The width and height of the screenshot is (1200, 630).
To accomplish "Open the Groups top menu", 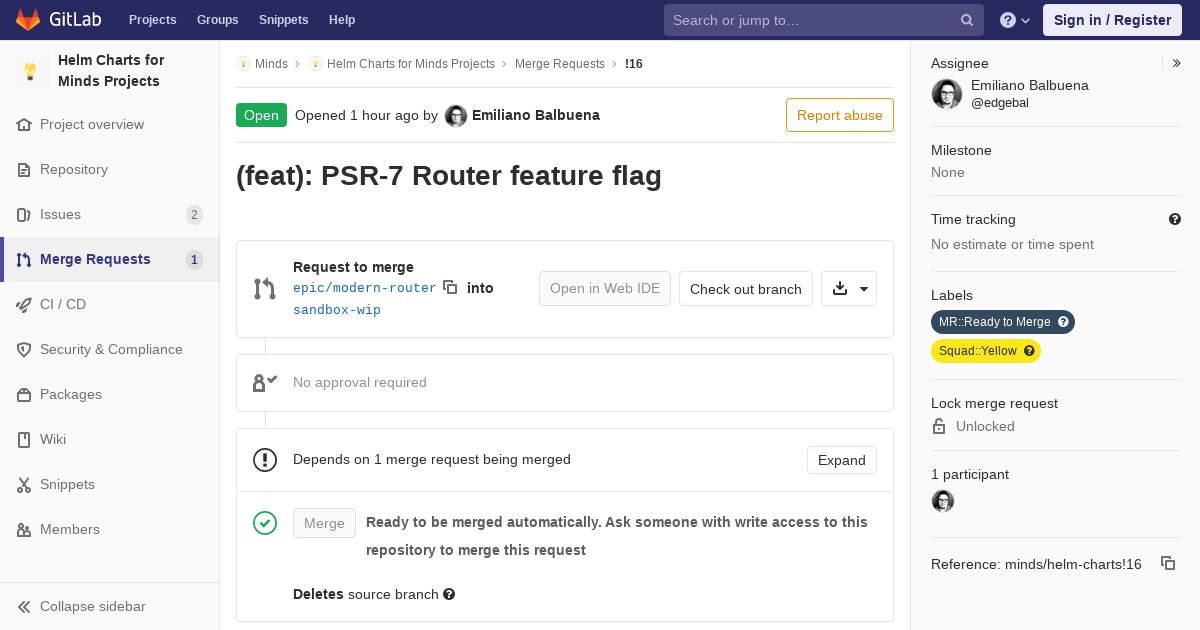I will pyautogui.click(x=217, y=20).
